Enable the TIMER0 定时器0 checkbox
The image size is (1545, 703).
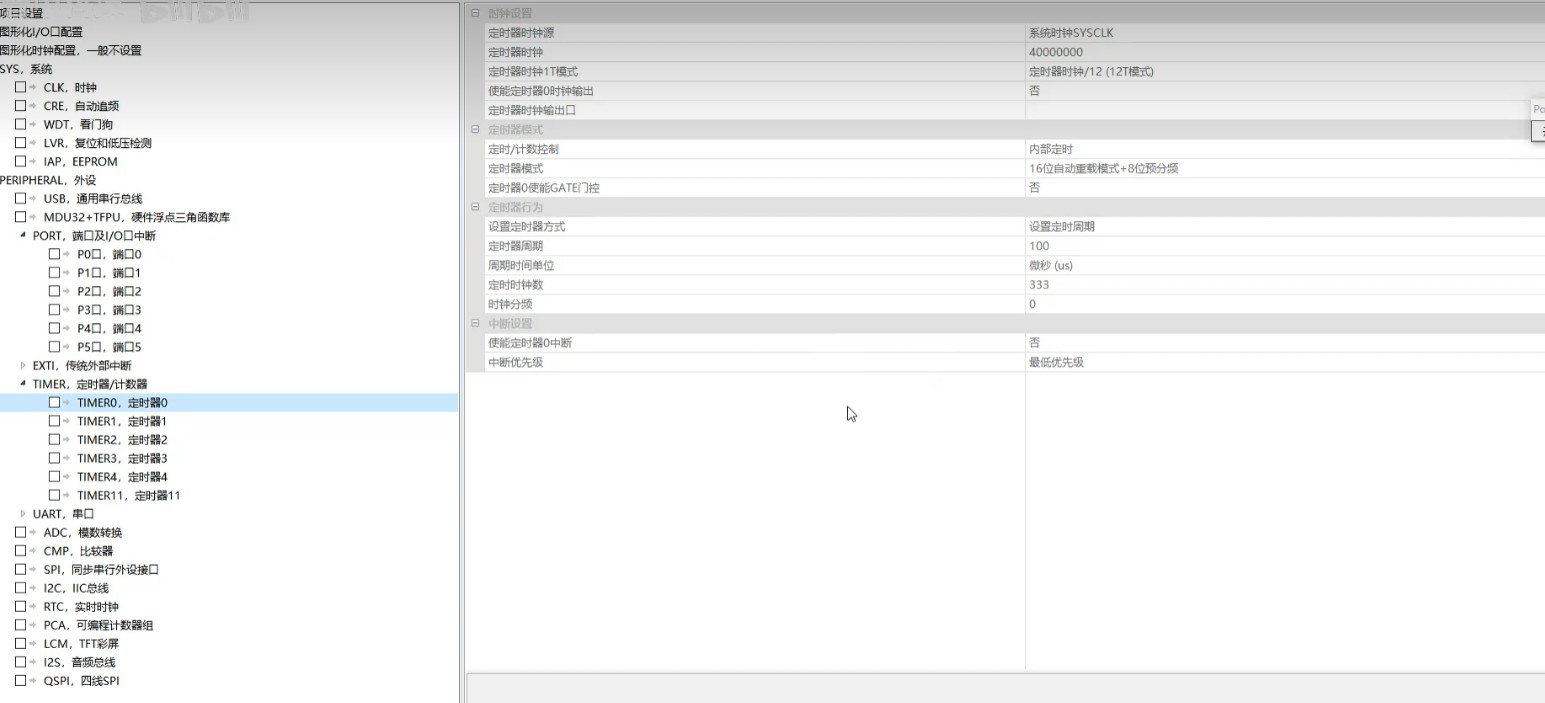[54, 403]
